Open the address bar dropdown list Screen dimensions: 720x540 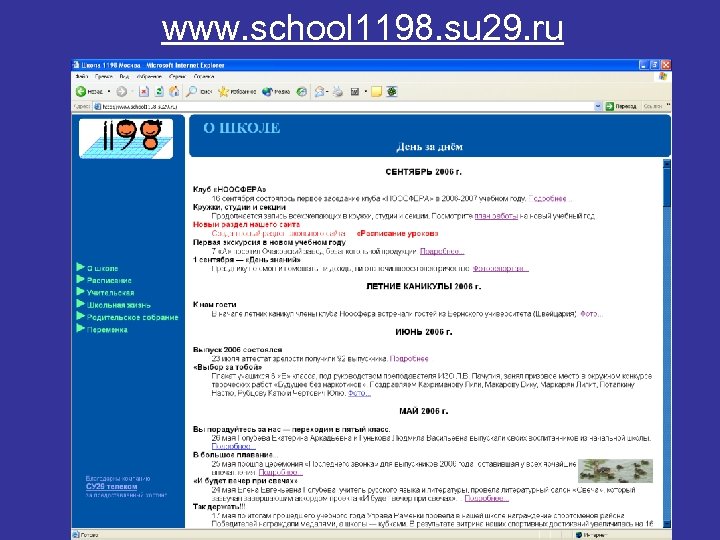tap(598, 107)
